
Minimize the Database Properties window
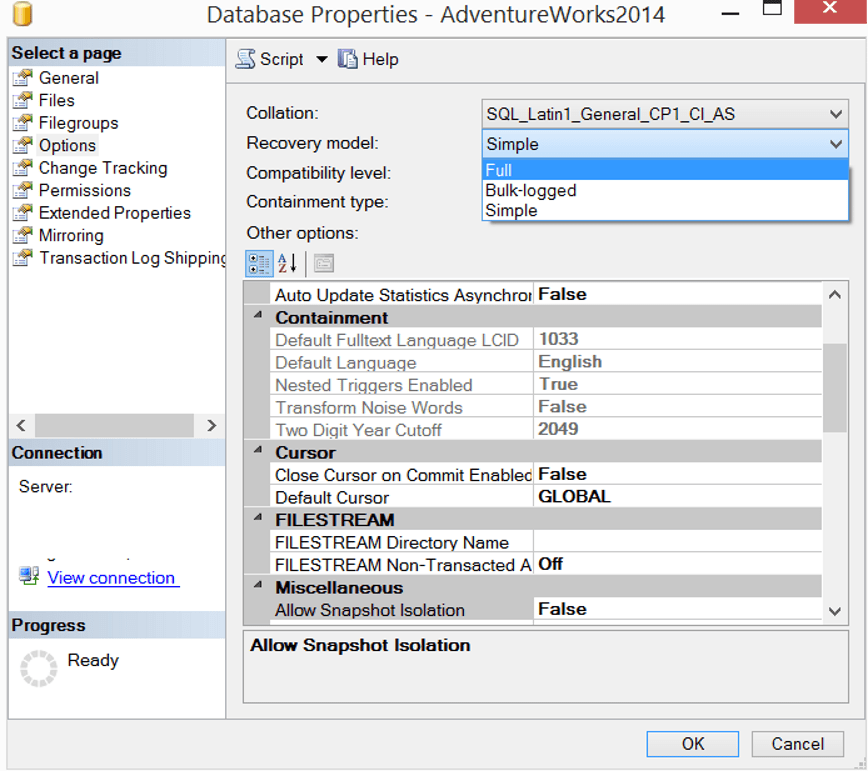coord(731,13)
